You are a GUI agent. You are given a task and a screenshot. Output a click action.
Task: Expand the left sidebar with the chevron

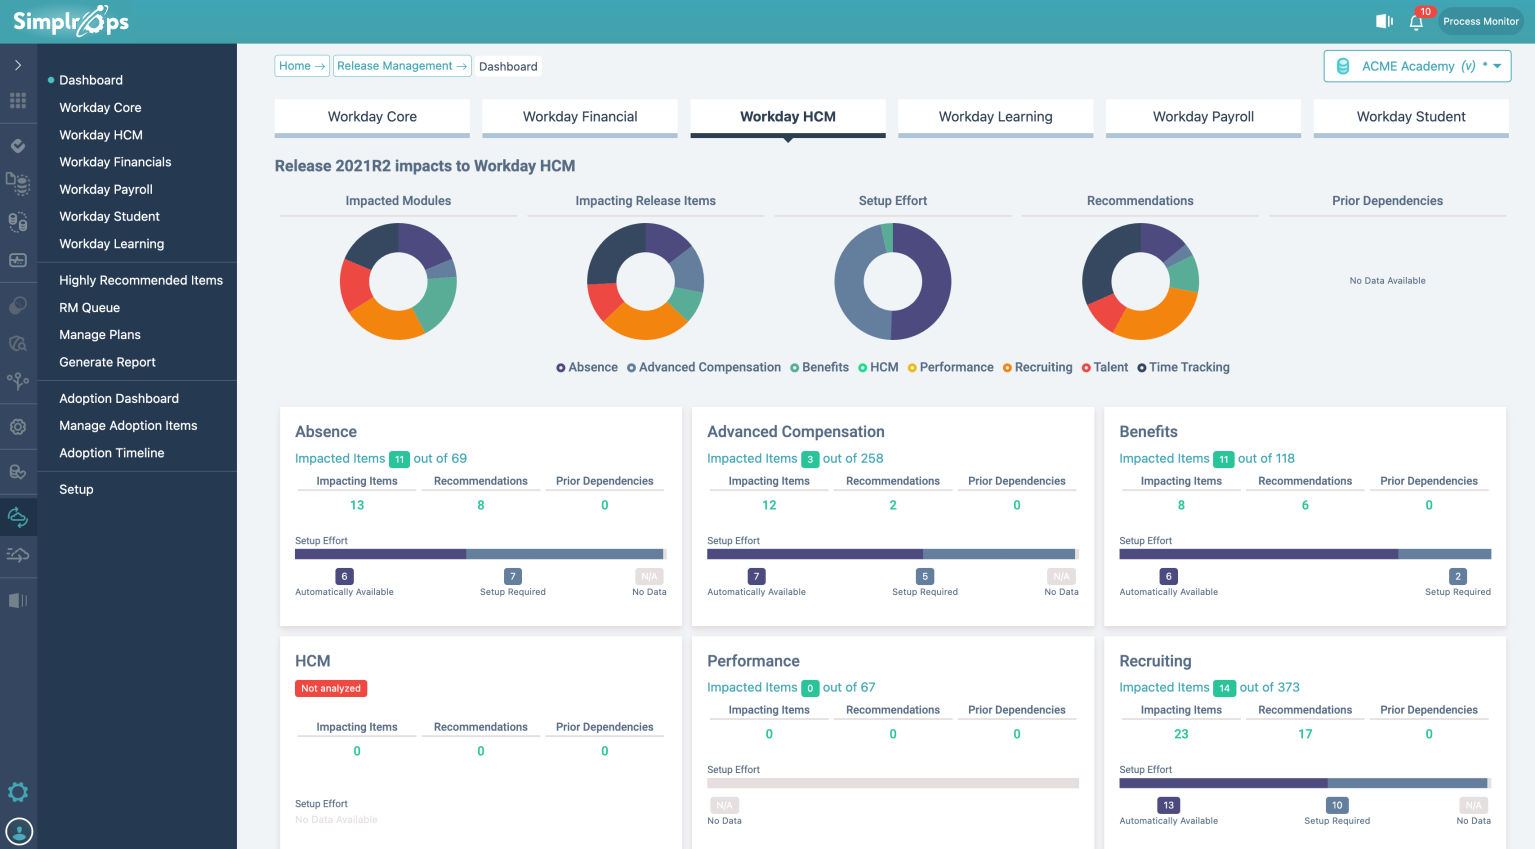[x=18, y=65]
